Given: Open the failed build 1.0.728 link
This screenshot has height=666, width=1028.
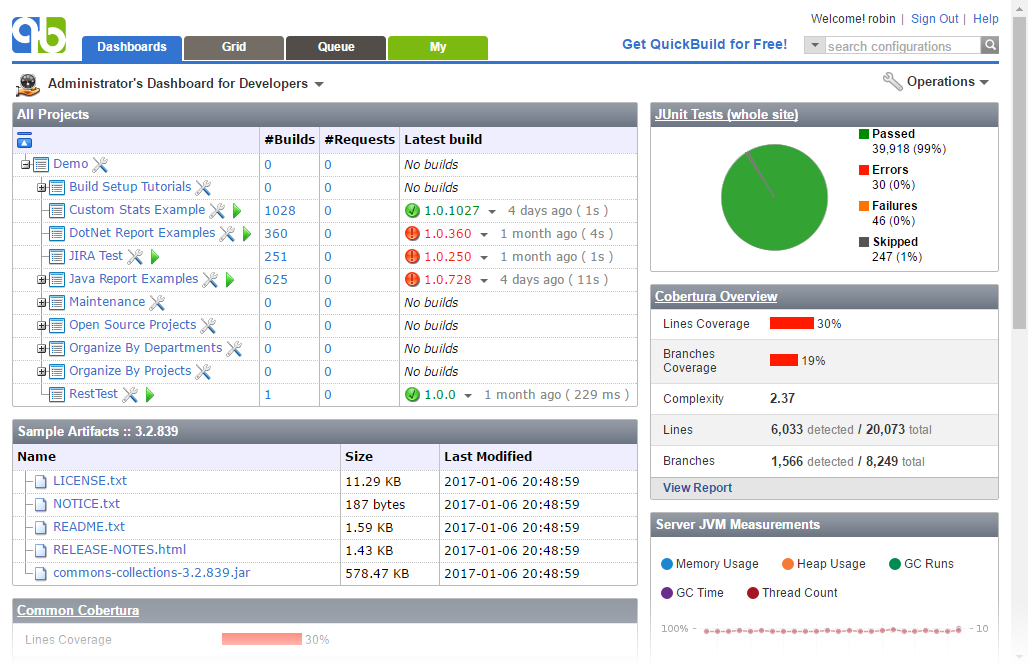Looking at the screenshot, I should coord(448,280).
